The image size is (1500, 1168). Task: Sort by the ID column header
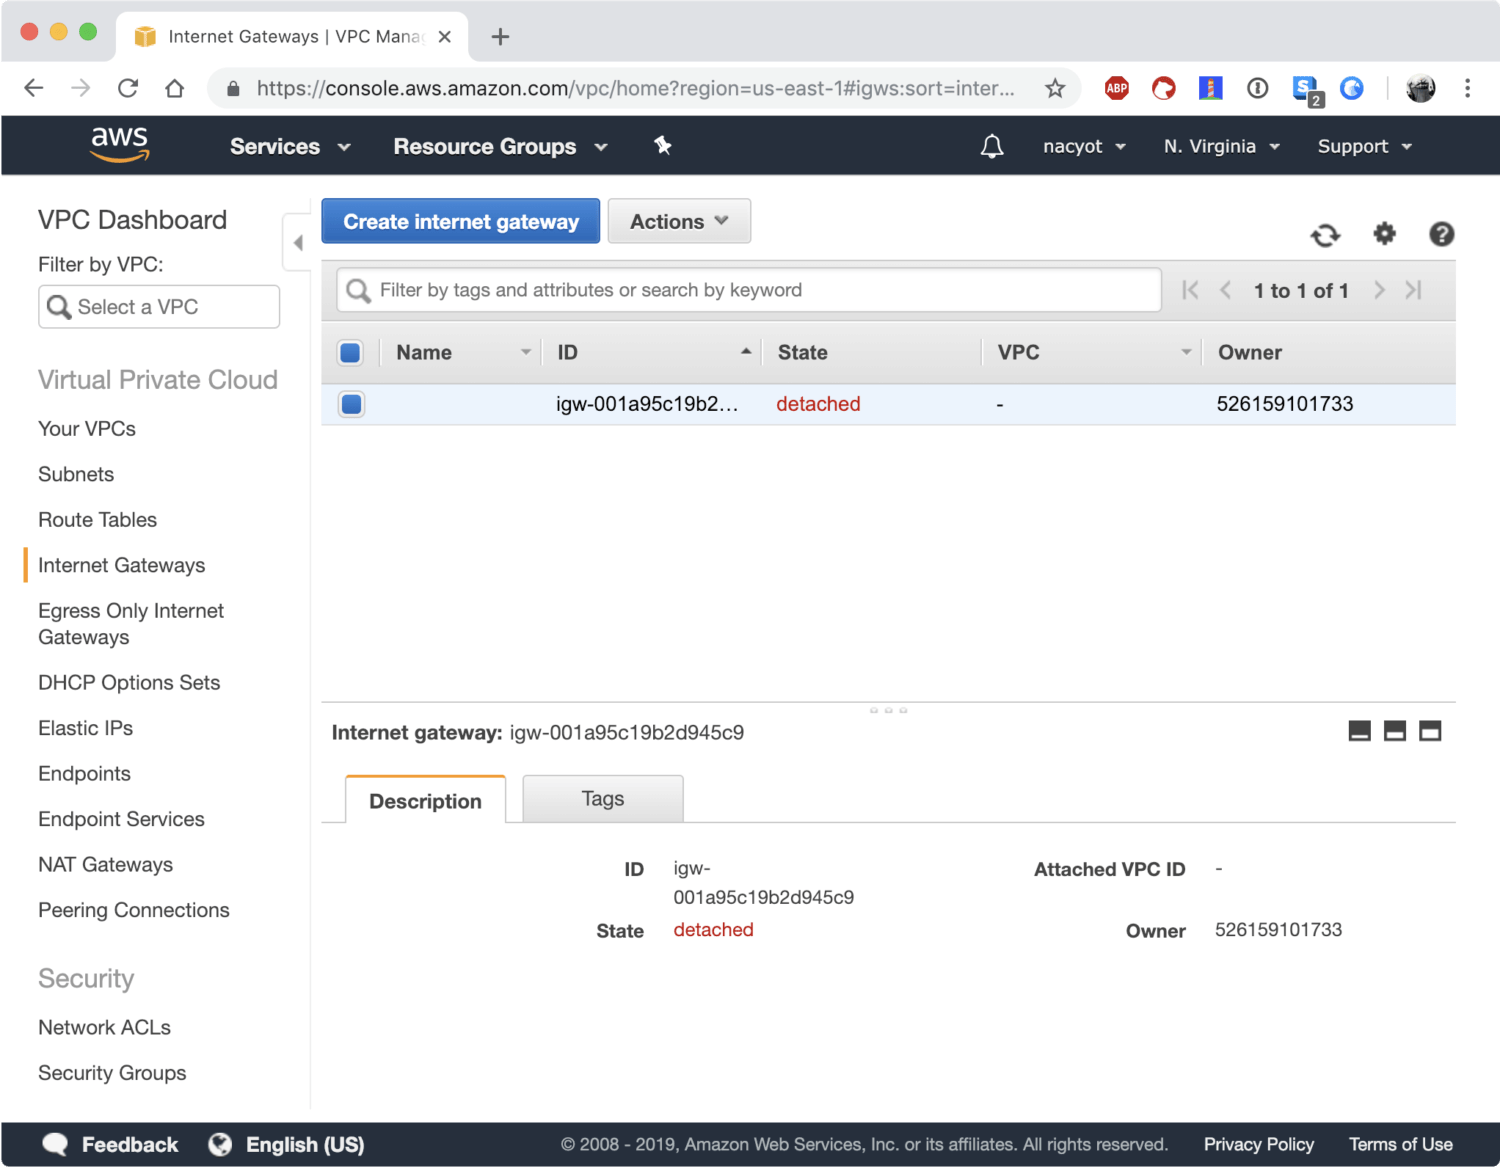coord(653,352)
